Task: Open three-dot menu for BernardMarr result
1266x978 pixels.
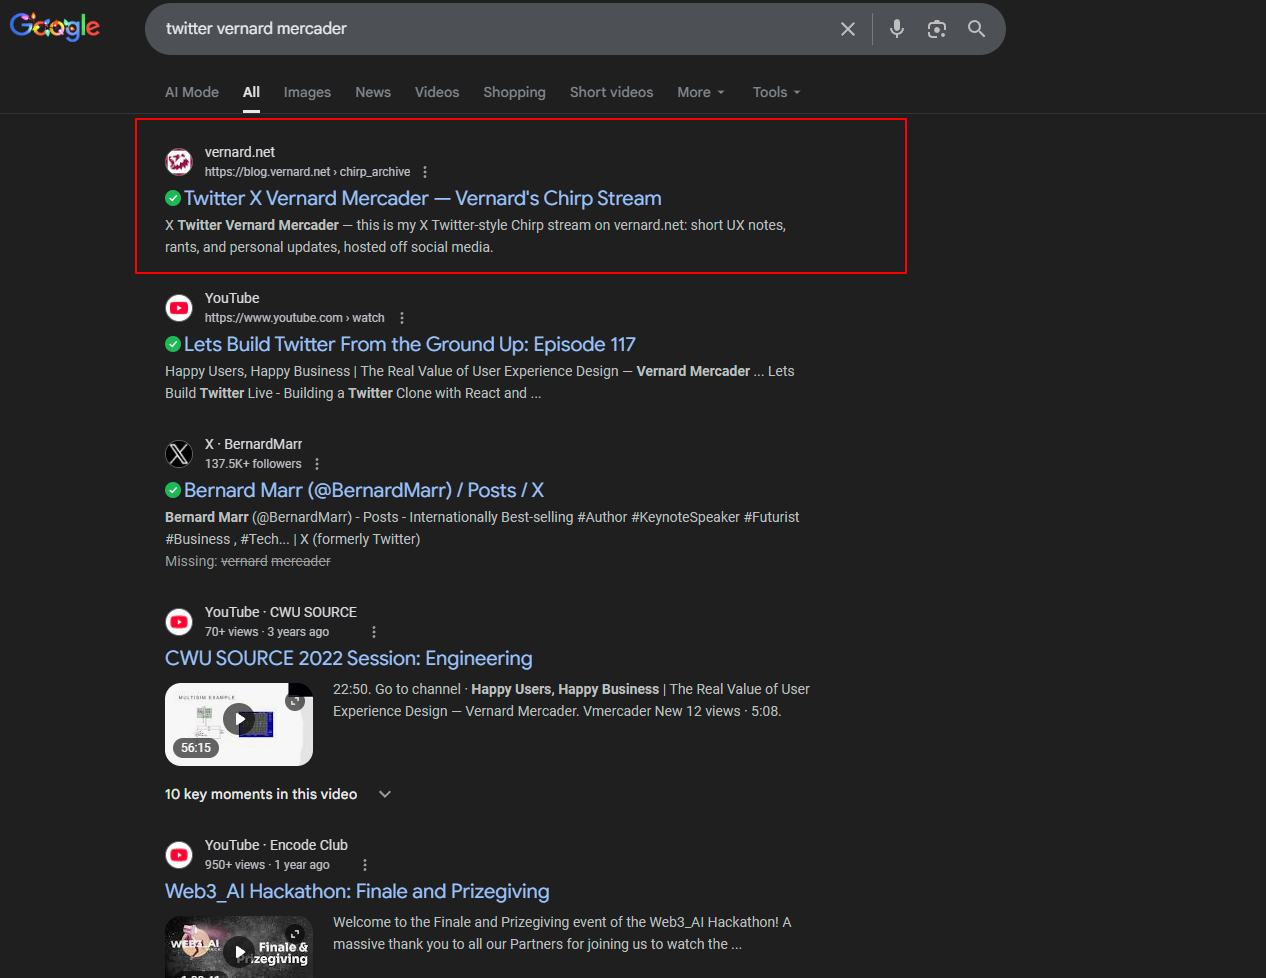Action: [x=317, y=464]
